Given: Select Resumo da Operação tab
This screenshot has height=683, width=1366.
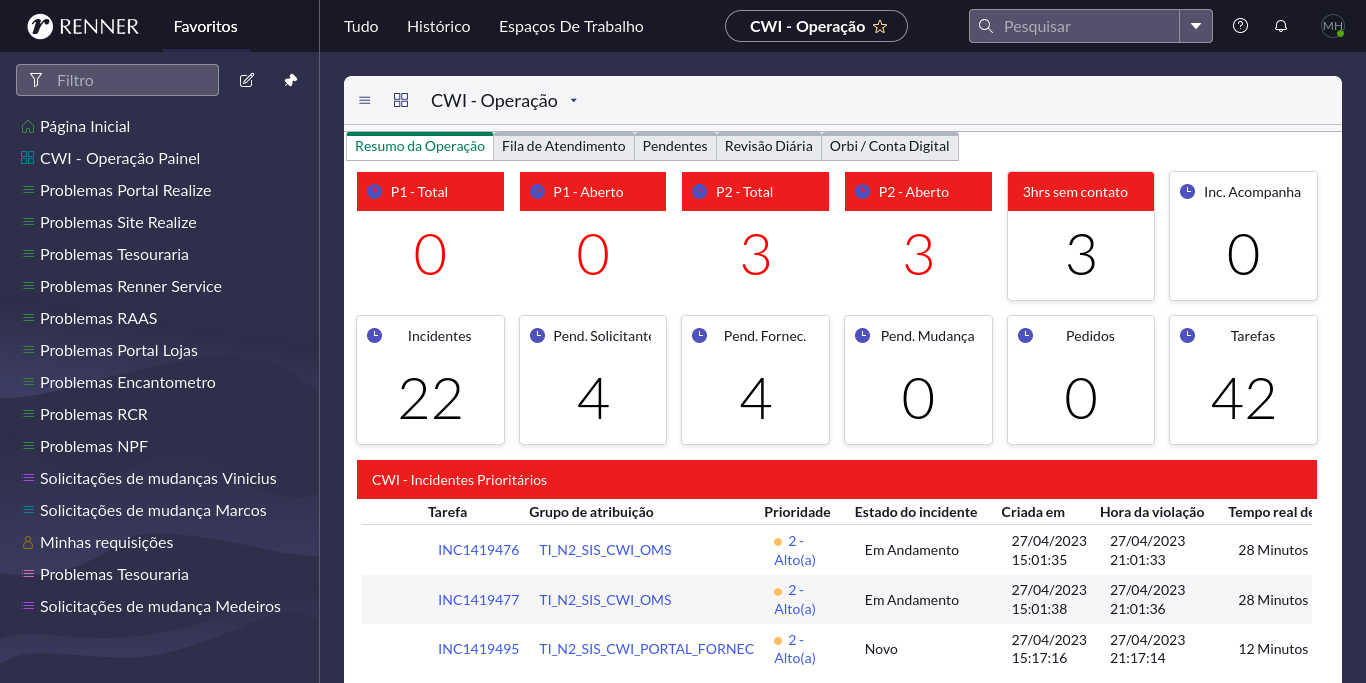Looking at the screenshot, I should tap(420, 146).
